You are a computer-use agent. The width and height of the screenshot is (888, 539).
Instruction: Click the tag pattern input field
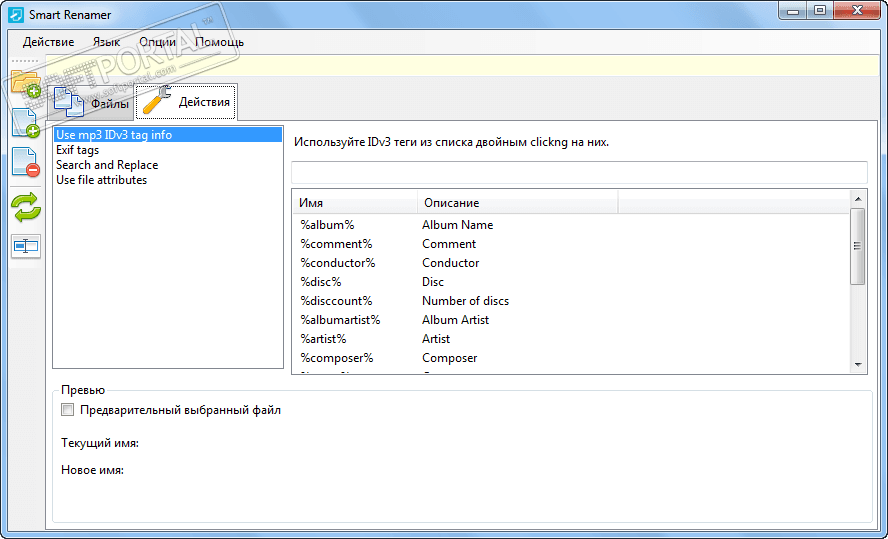coord(579,172)
